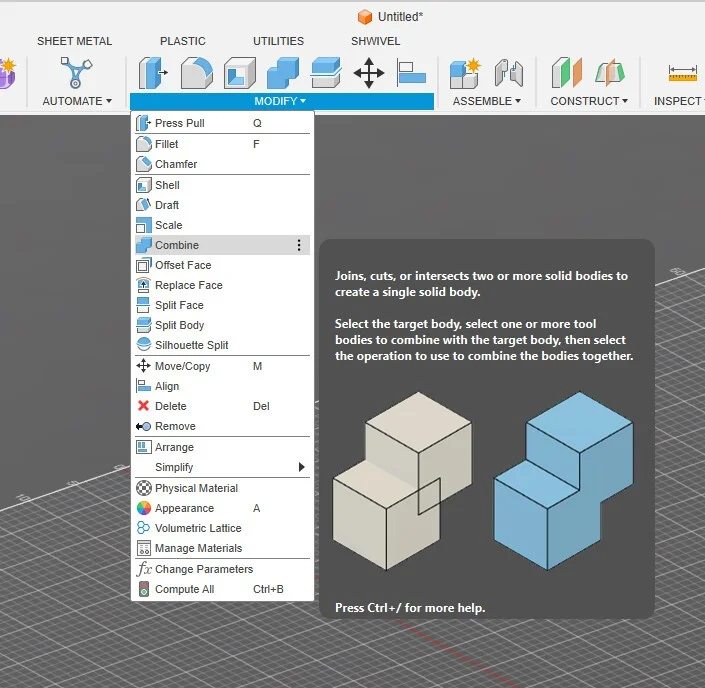This screenshot has width=705, height=688.
Task: Open the ASSEMBLE dropdown
Action: tap(487, 101)
